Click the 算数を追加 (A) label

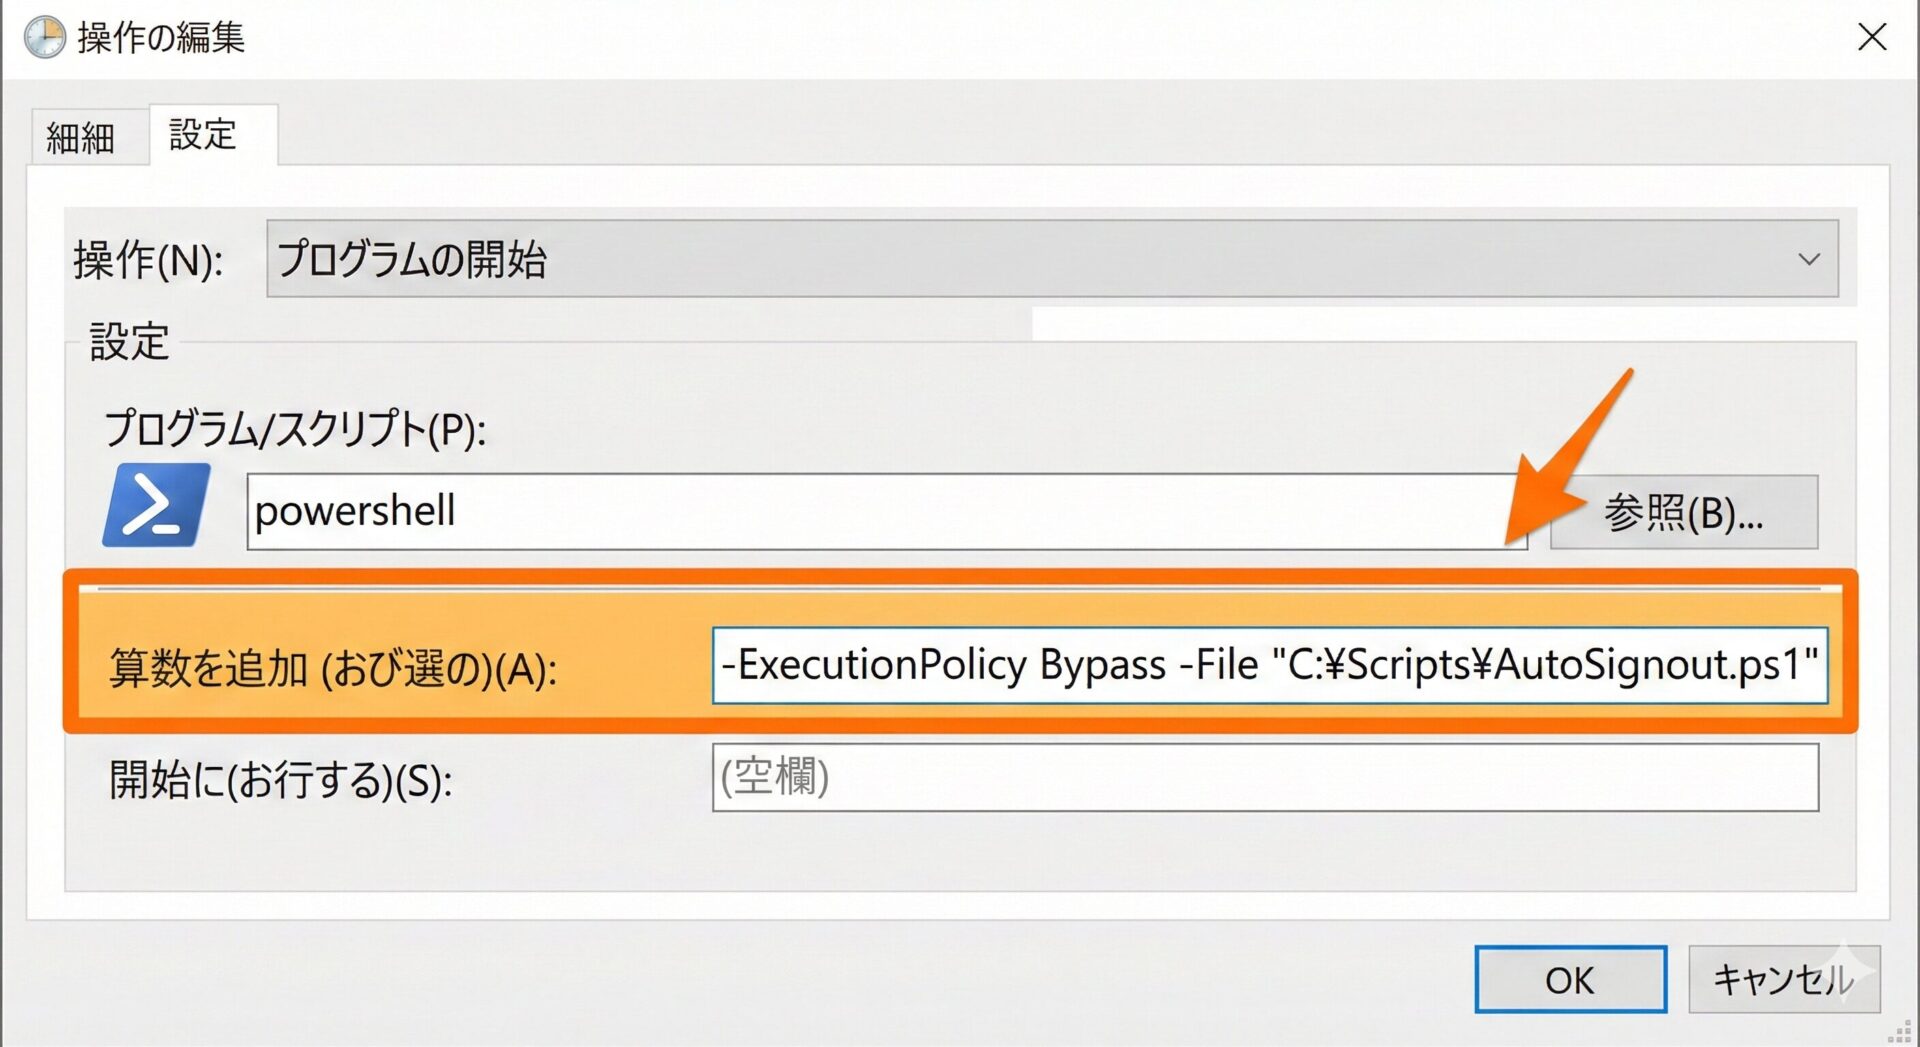click(332, 668)
